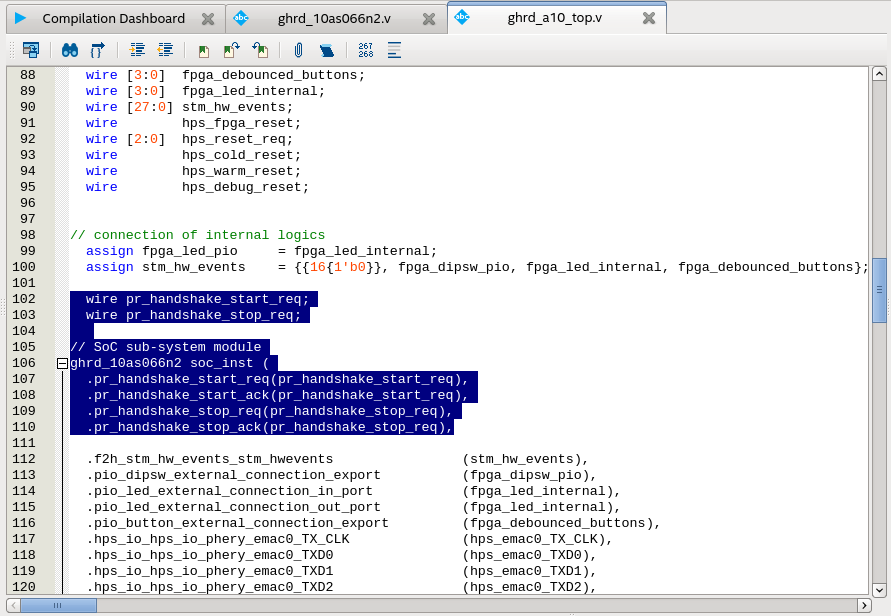The height and width of the screenshot is (616, 891).
Task: Click the blue template insert icon
Action: point(326,49)
